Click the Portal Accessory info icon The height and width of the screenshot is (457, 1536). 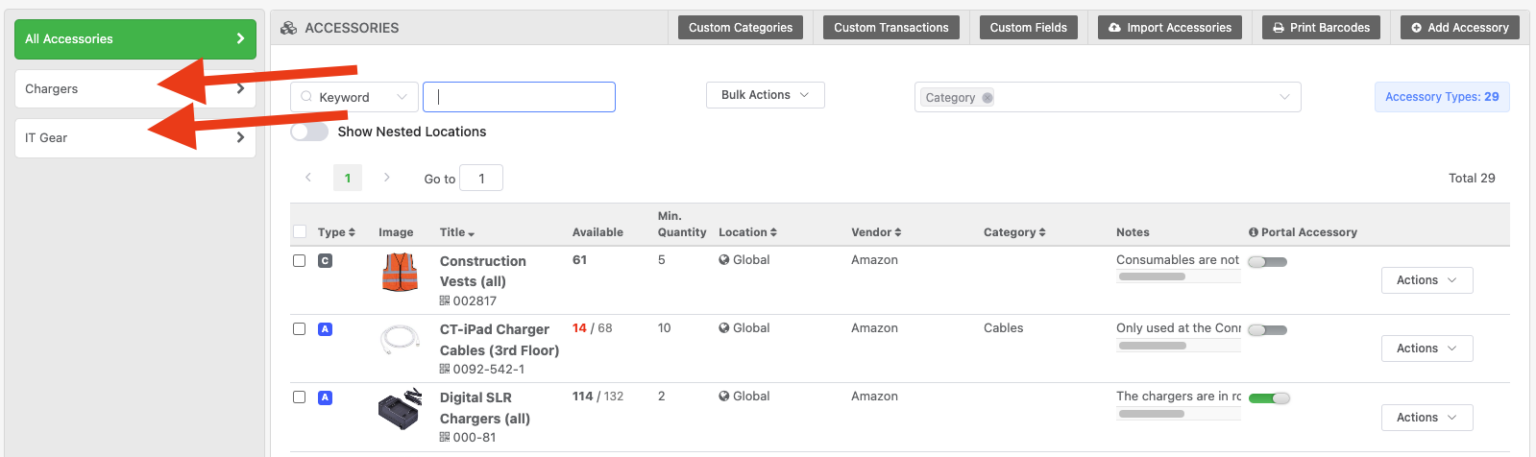pyautogui.click(x=1253, y=232)
